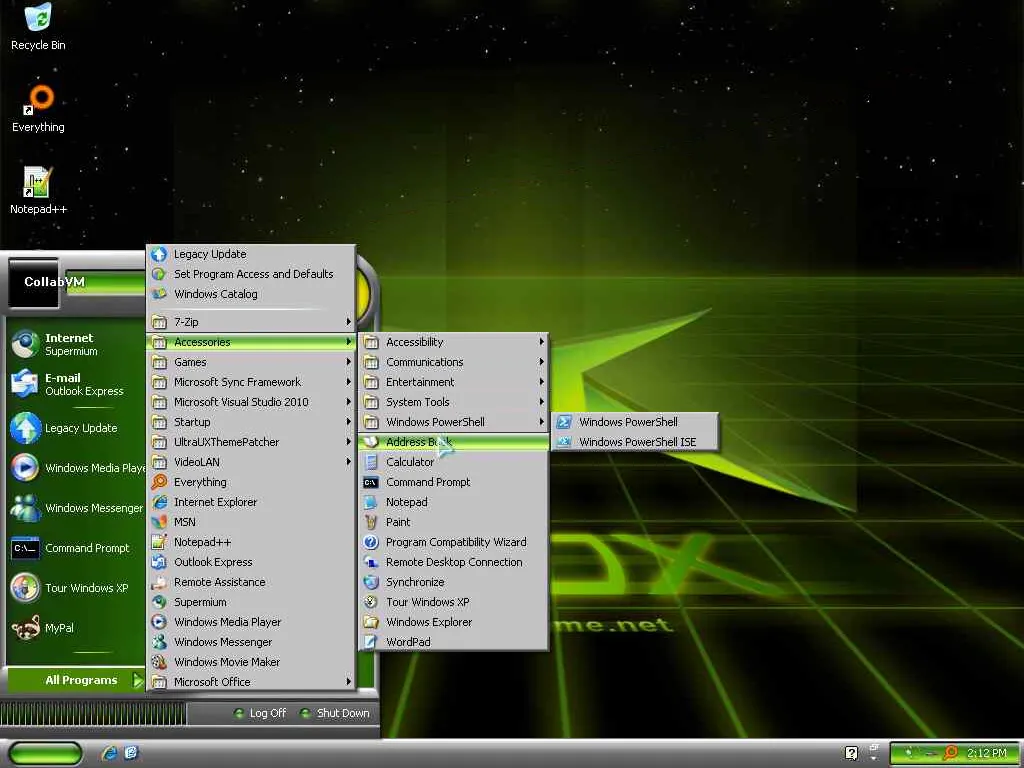Select Everything in All Programs list
The width and height of the screenshot is (1024, 768).
251,482
